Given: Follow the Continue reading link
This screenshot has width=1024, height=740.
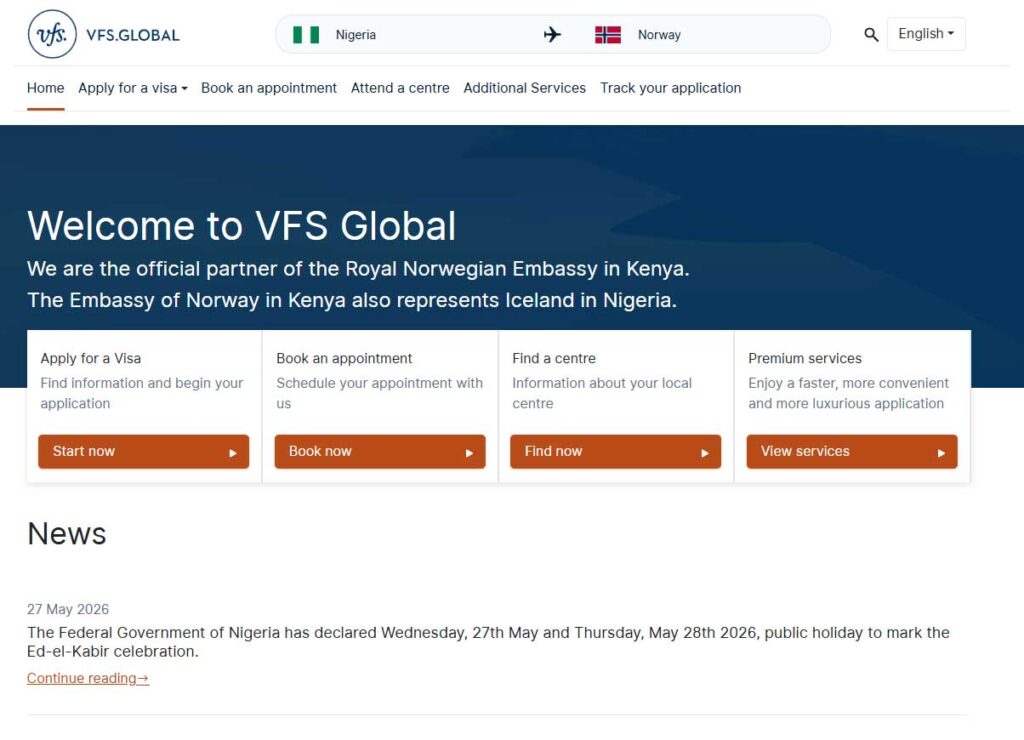Looking at the screenshot, I should [88, 678].
